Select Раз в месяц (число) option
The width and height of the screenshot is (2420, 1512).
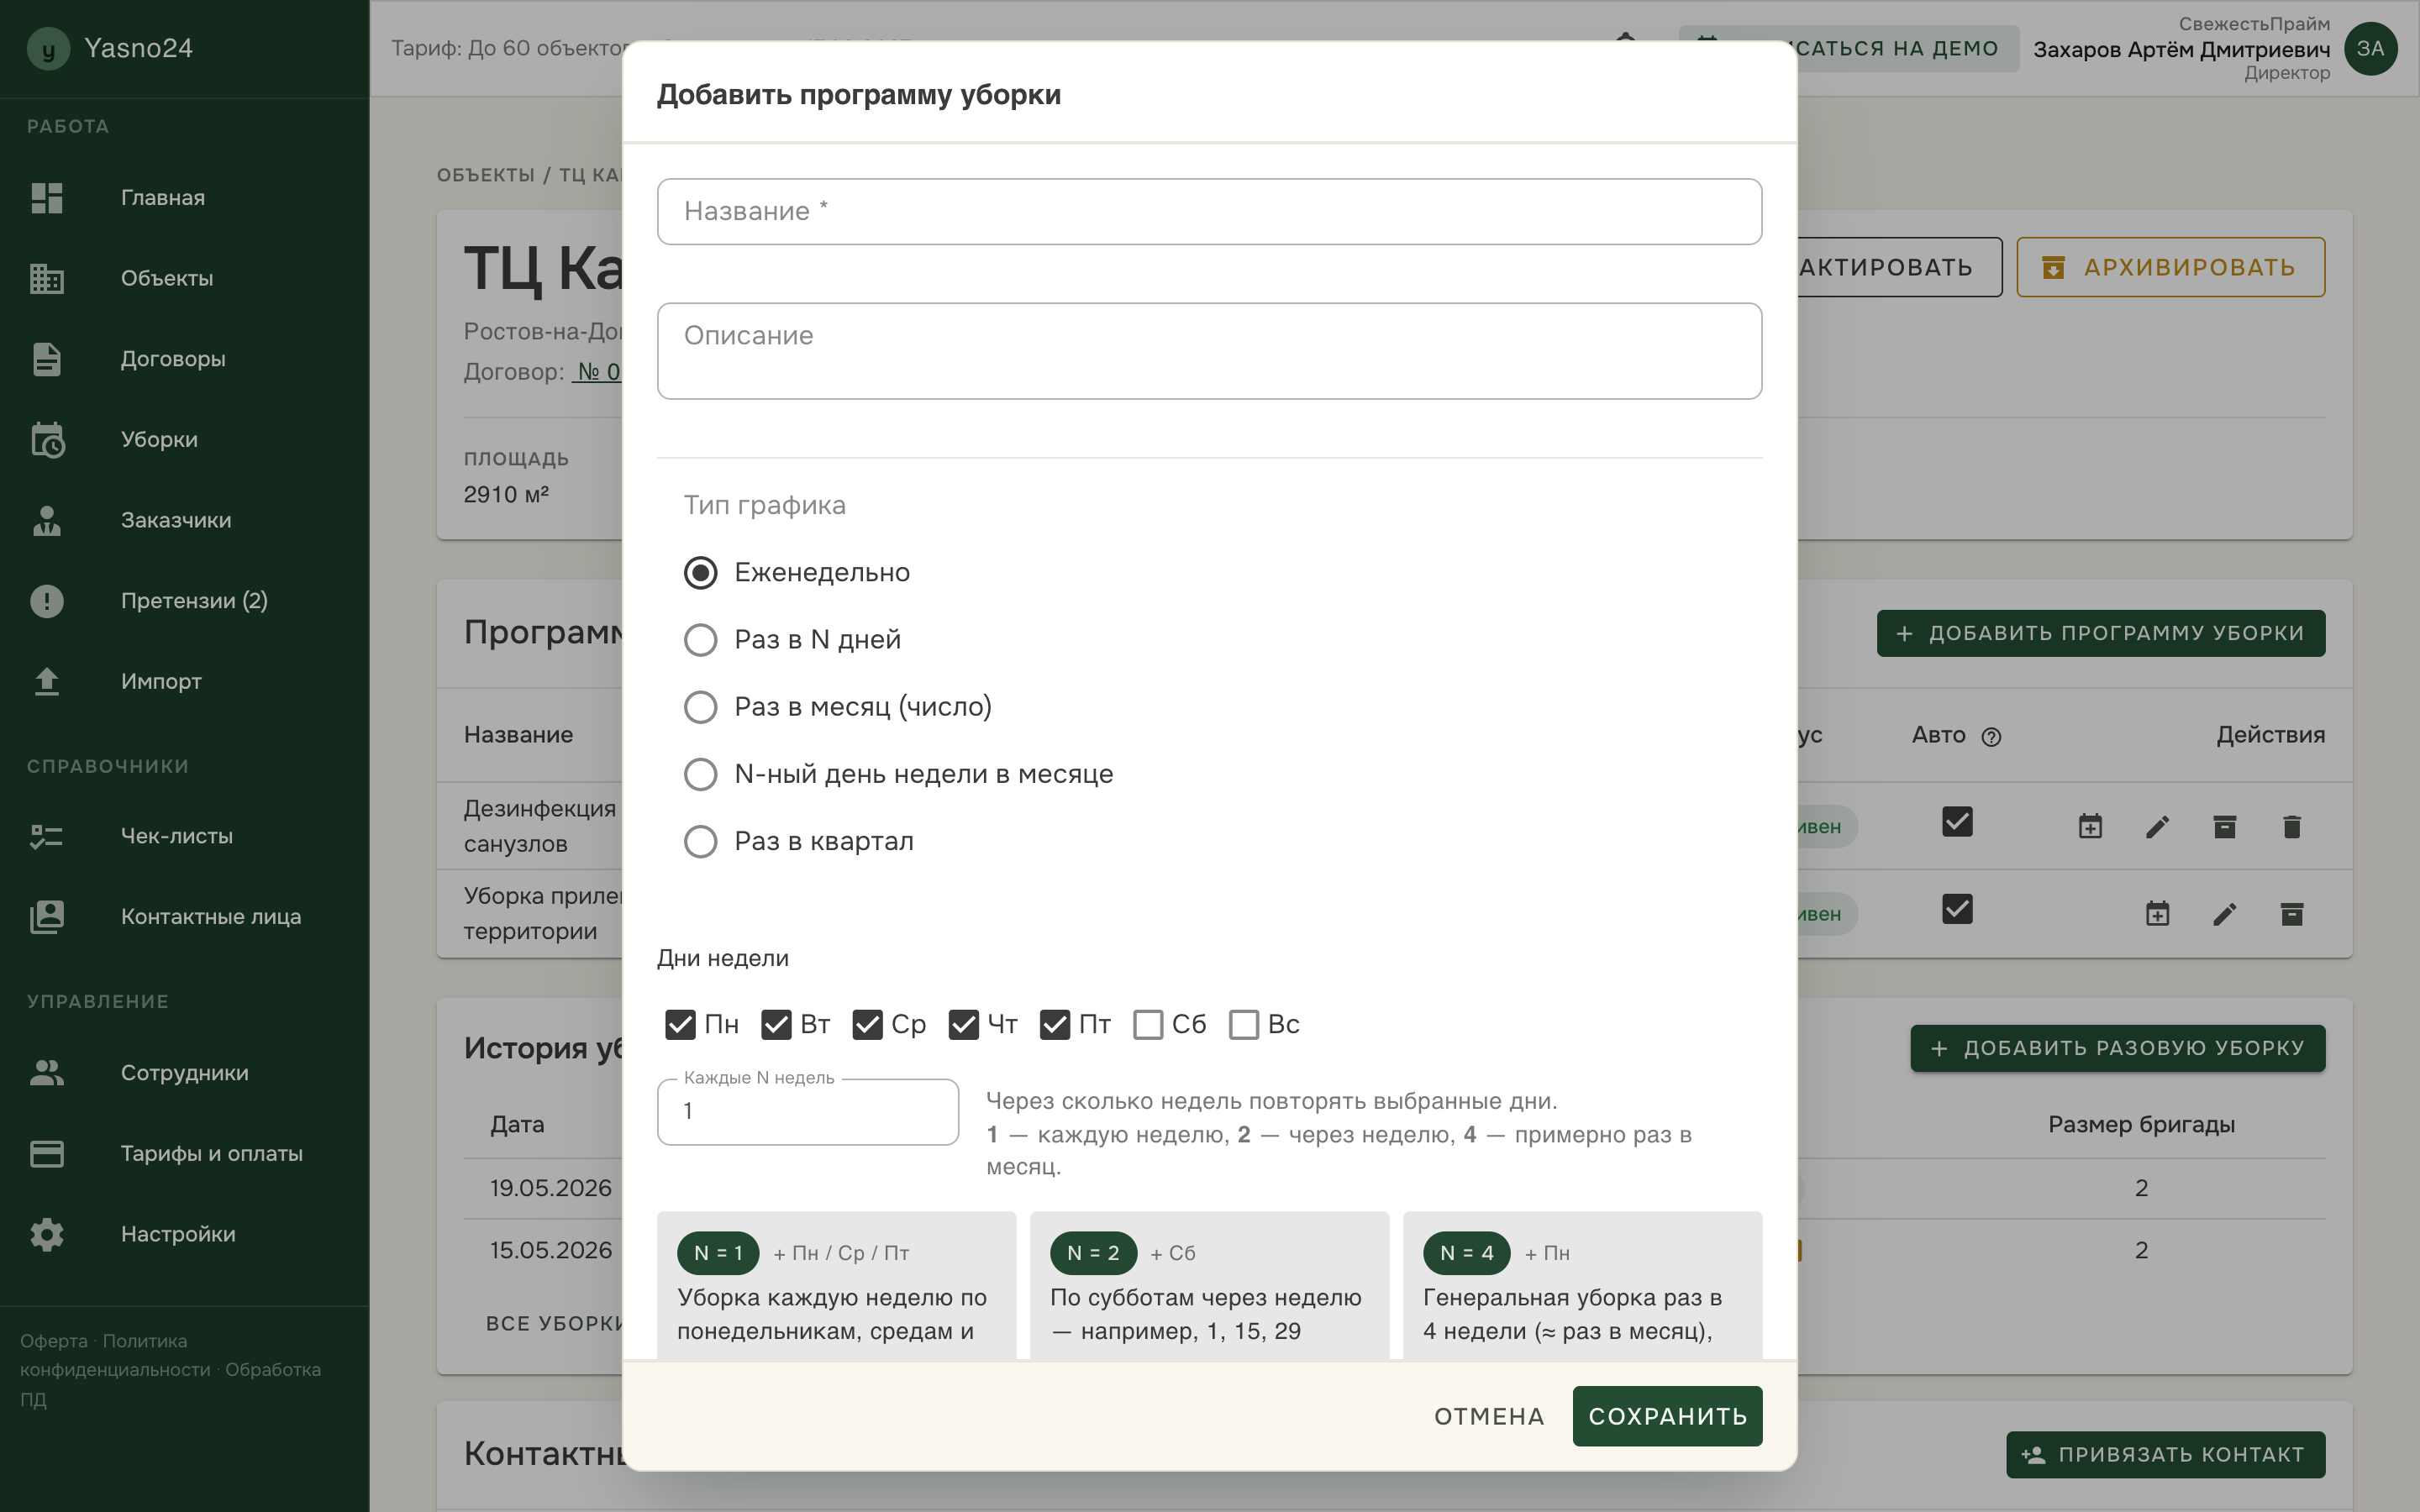[700, 707]
